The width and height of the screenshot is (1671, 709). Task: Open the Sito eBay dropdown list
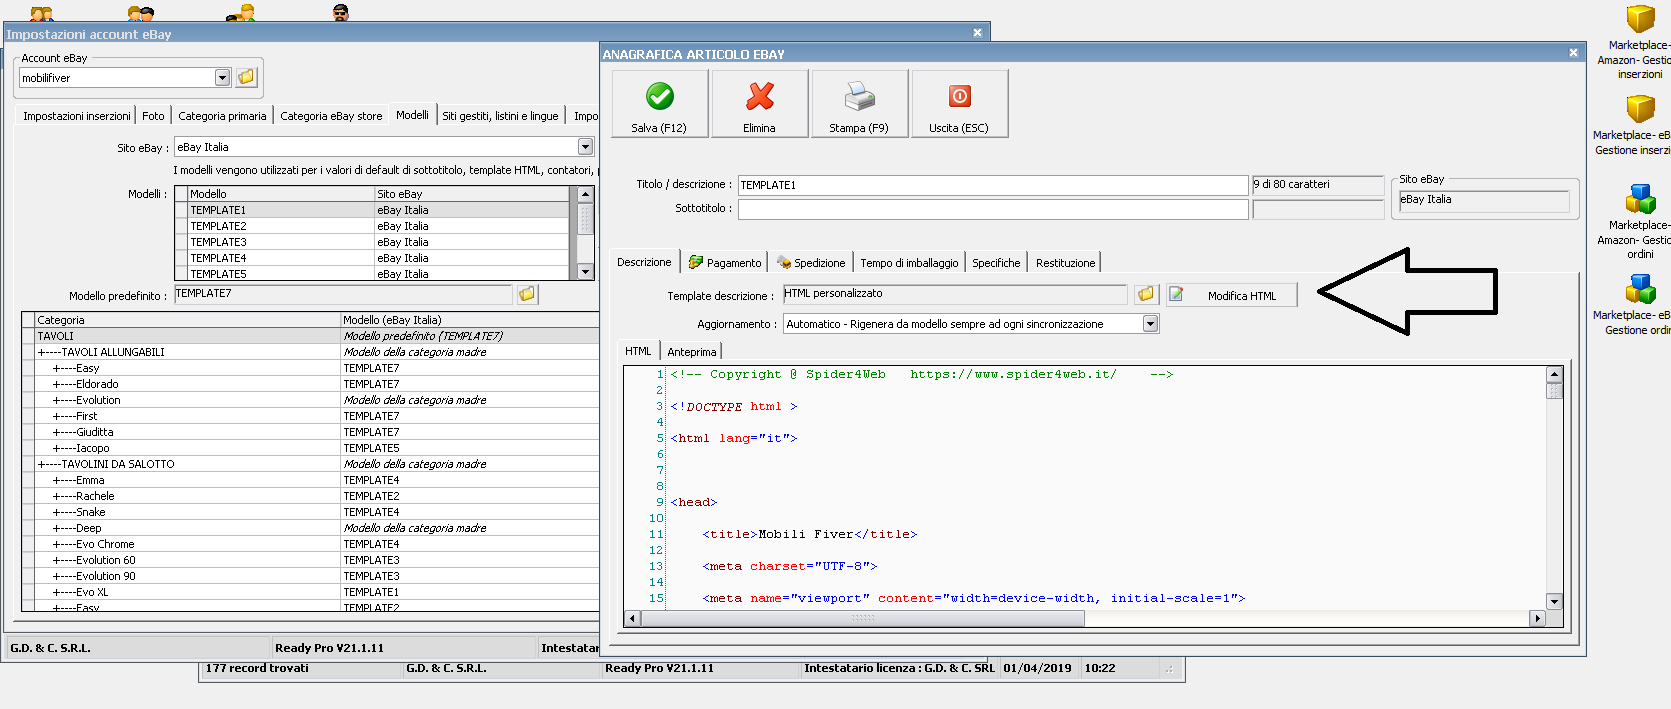(x=585, y=147)
